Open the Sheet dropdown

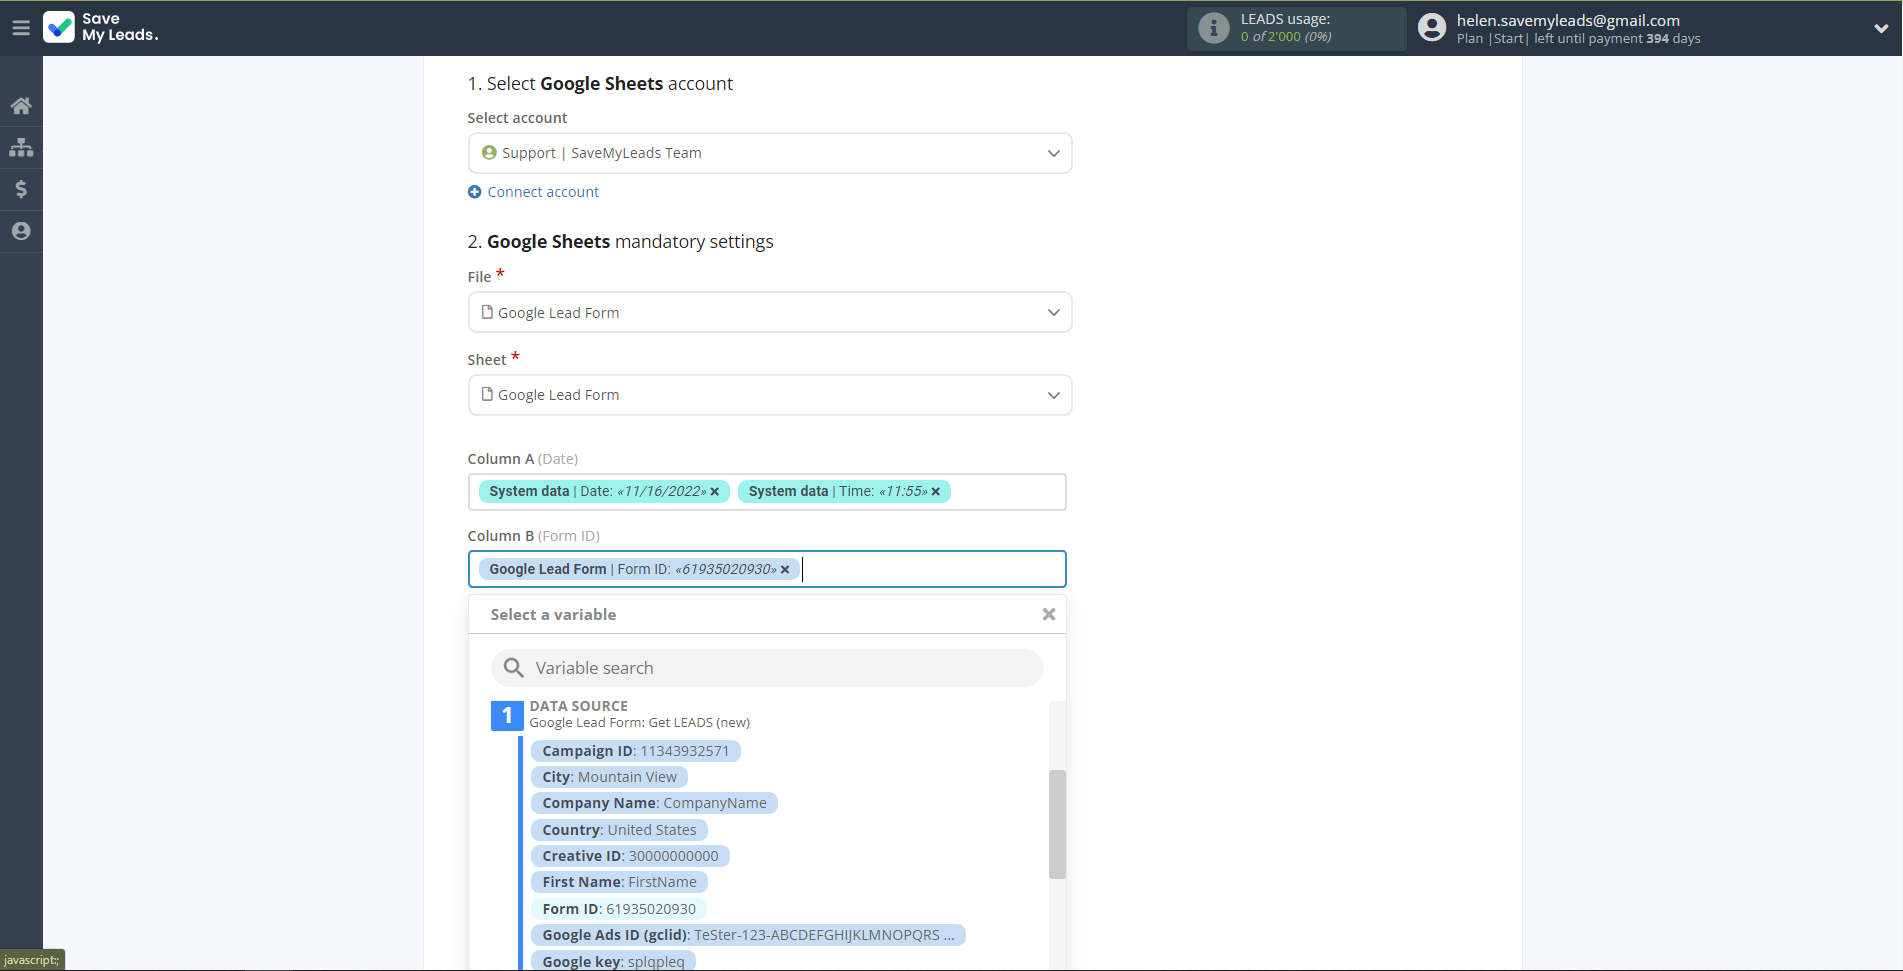pyautogui.click(x=769, y=395)
